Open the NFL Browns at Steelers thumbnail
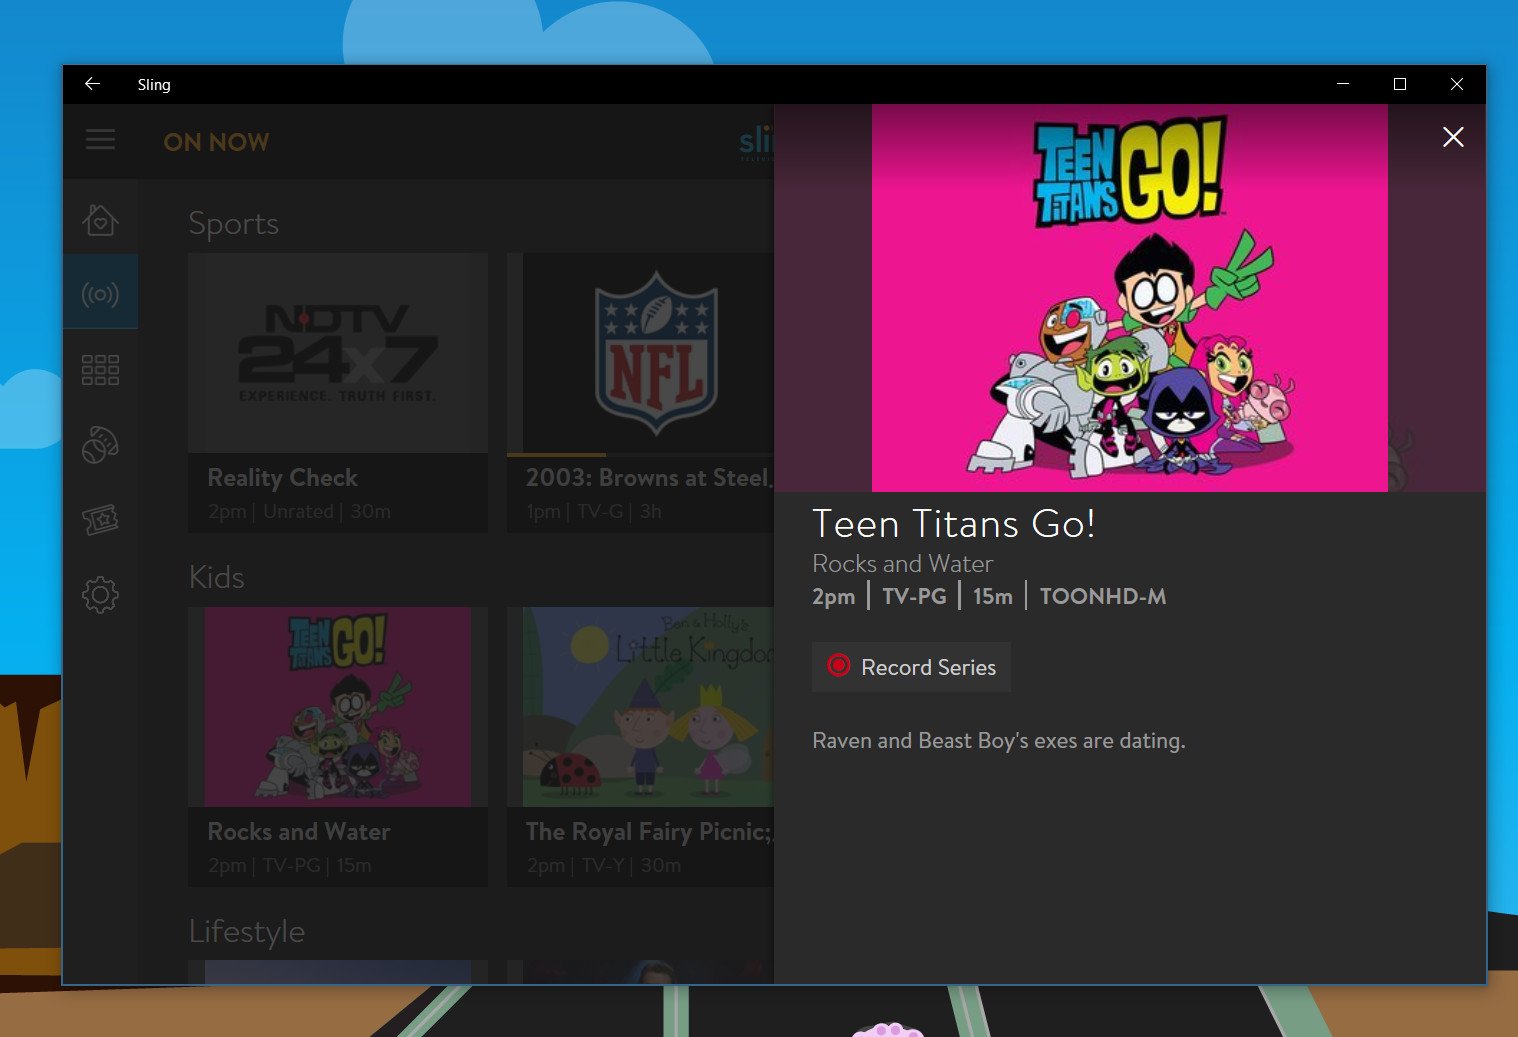This screenshot has width=1518, height=1037. (641, 353)
